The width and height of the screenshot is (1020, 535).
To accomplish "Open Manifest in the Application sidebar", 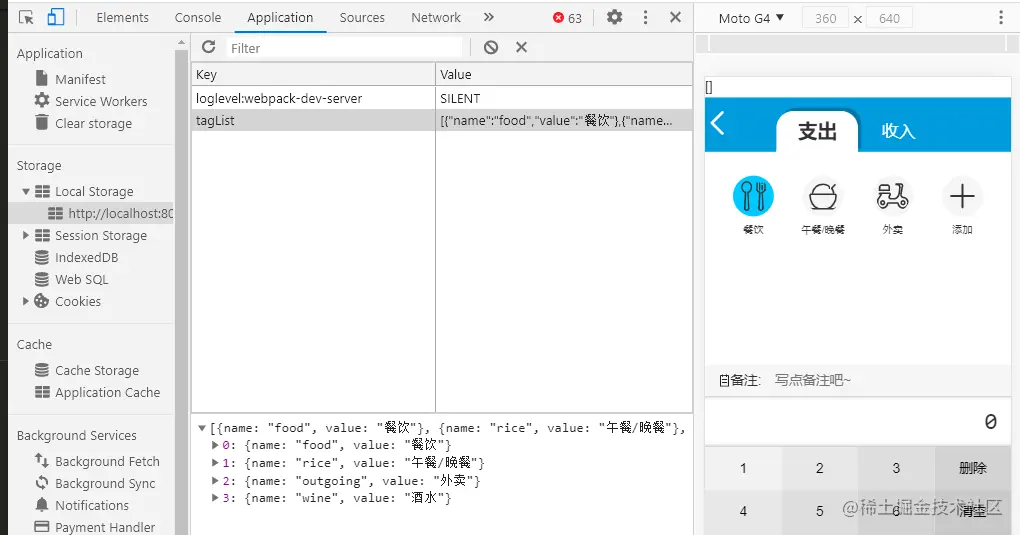I will coord(80,79).
